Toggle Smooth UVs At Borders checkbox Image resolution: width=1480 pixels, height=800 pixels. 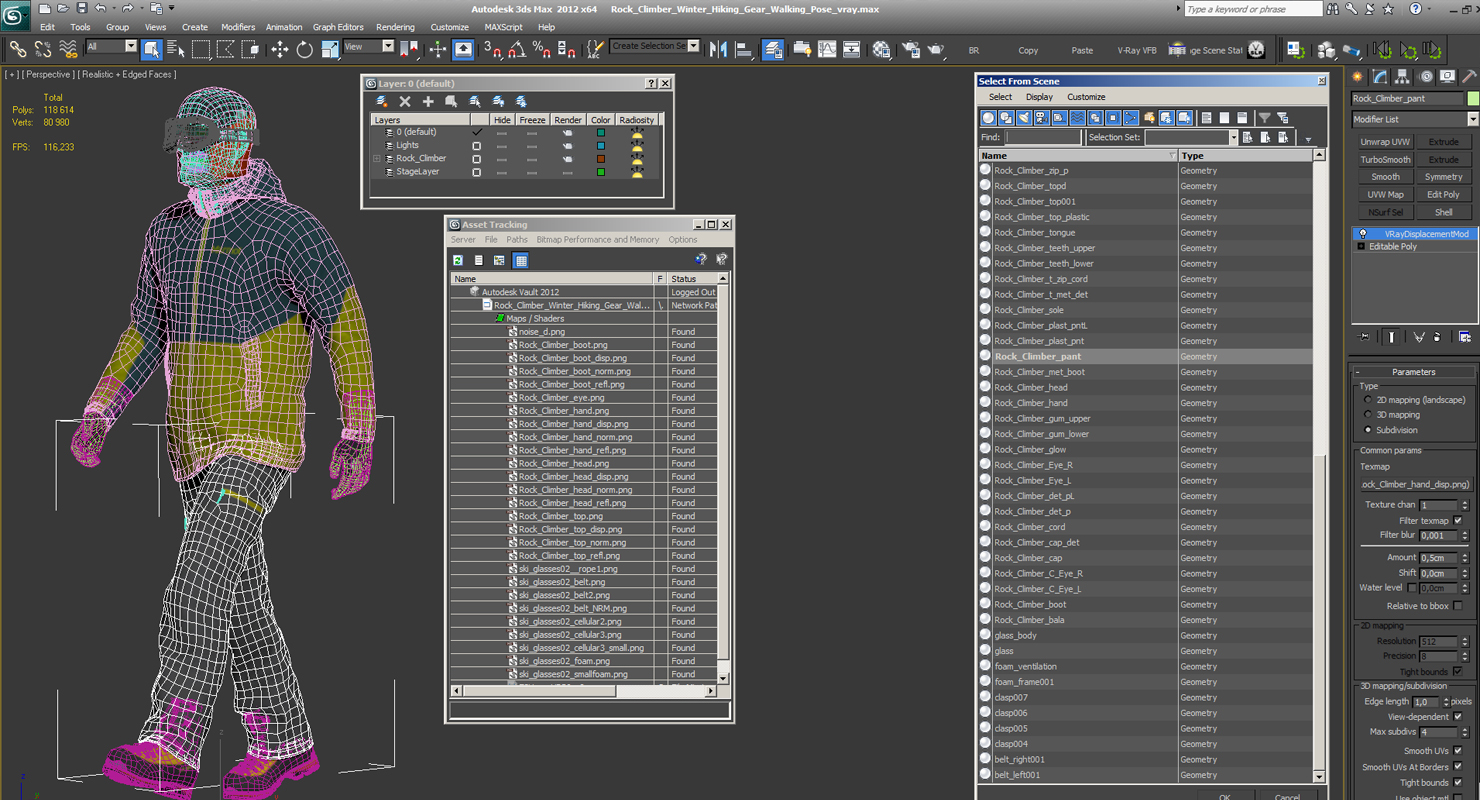pyautogui.click(x=1458, y=767)
